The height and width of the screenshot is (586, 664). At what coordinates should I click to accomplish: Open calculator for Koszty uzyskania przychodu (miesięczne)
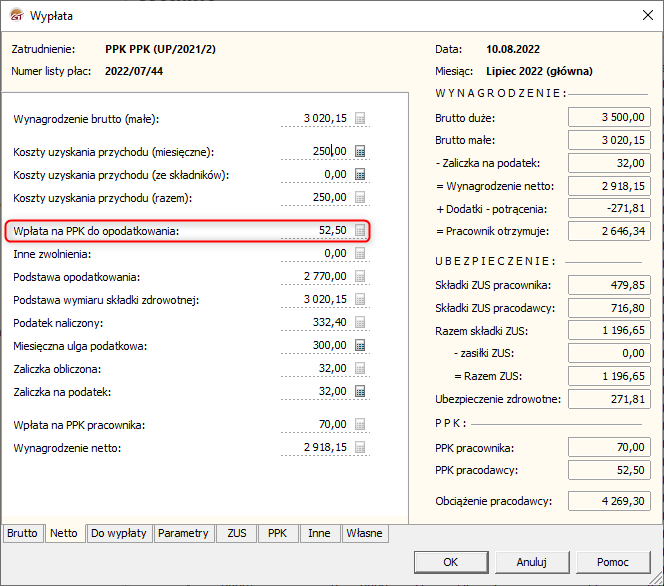pyautogui.click(x=360, y=152)
